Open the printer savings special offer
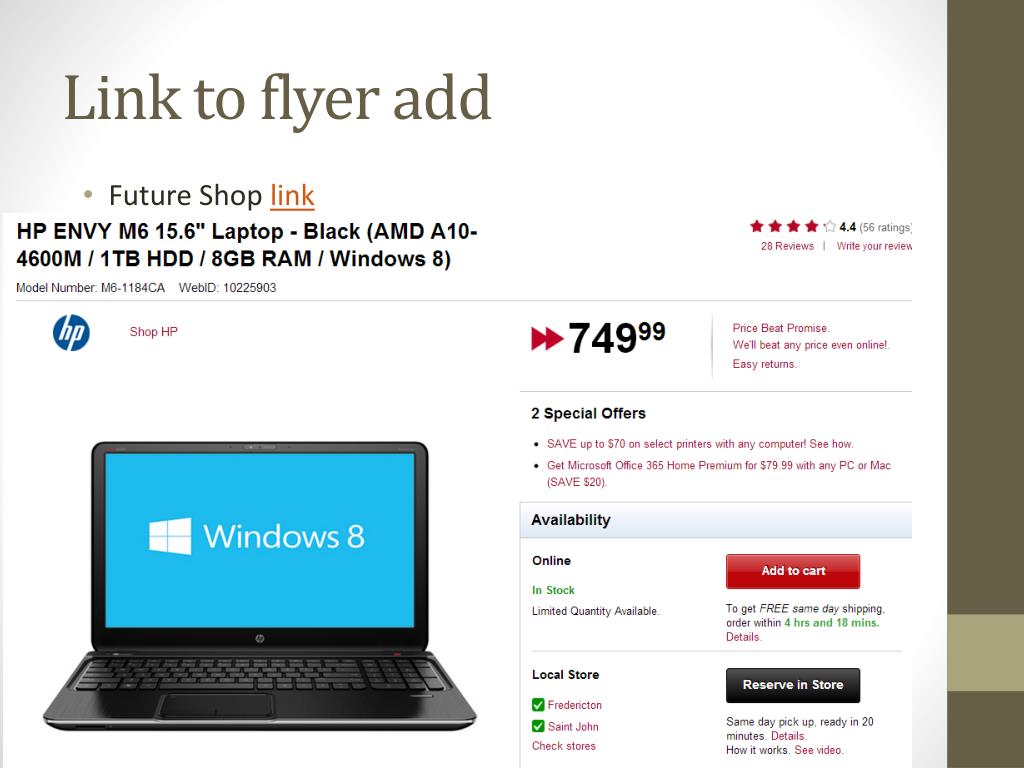Image resolution: width=1024 pixels, height=768 pixels. (x=700, y=444)
